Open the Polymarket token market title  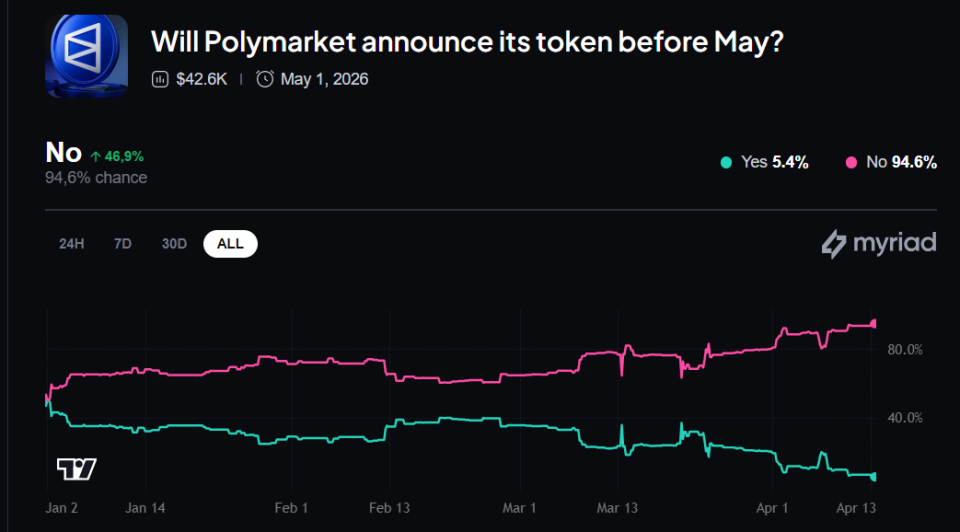point(466,42)
